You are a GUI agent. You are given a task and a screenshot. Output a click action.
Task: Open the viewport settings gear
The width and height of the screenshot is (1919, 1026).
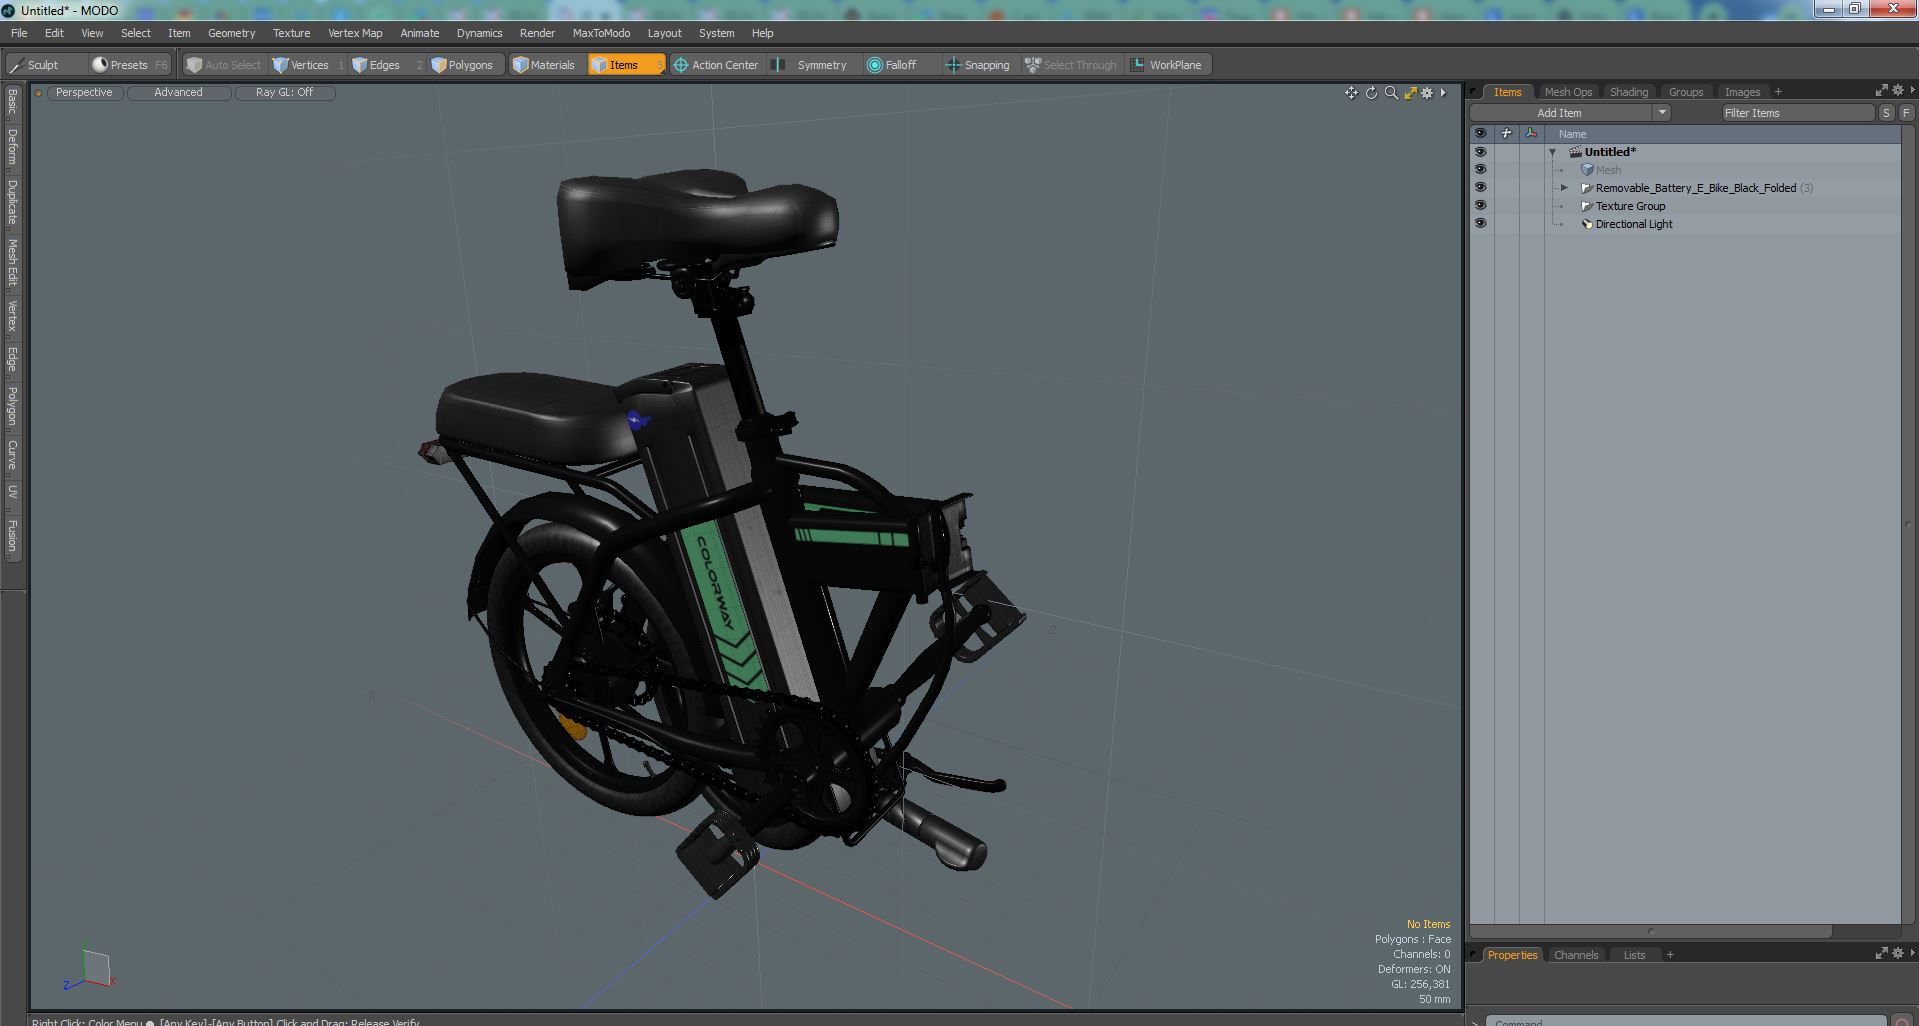click(1427, 93)
